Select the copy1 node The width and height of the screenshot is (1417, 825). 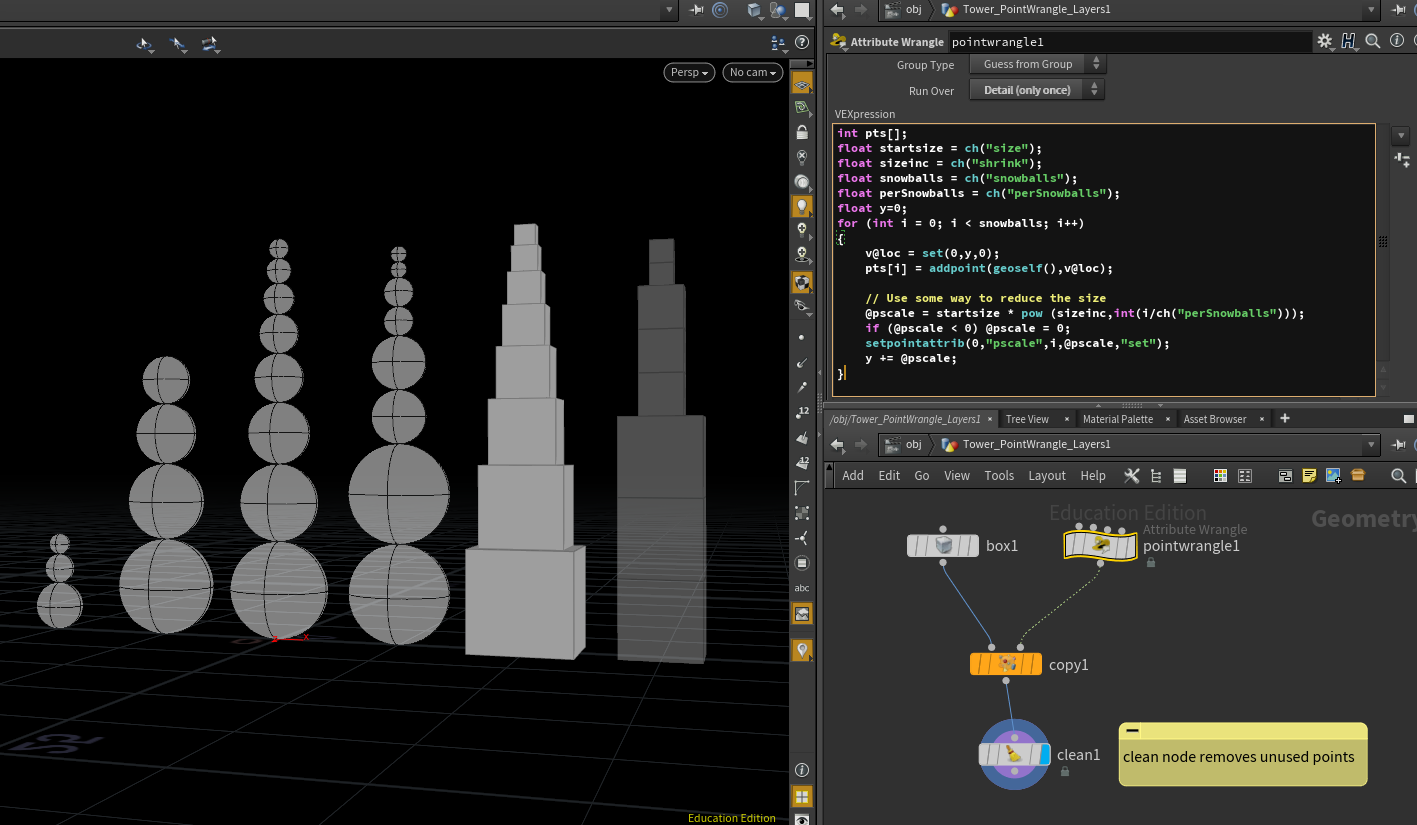1005,664
